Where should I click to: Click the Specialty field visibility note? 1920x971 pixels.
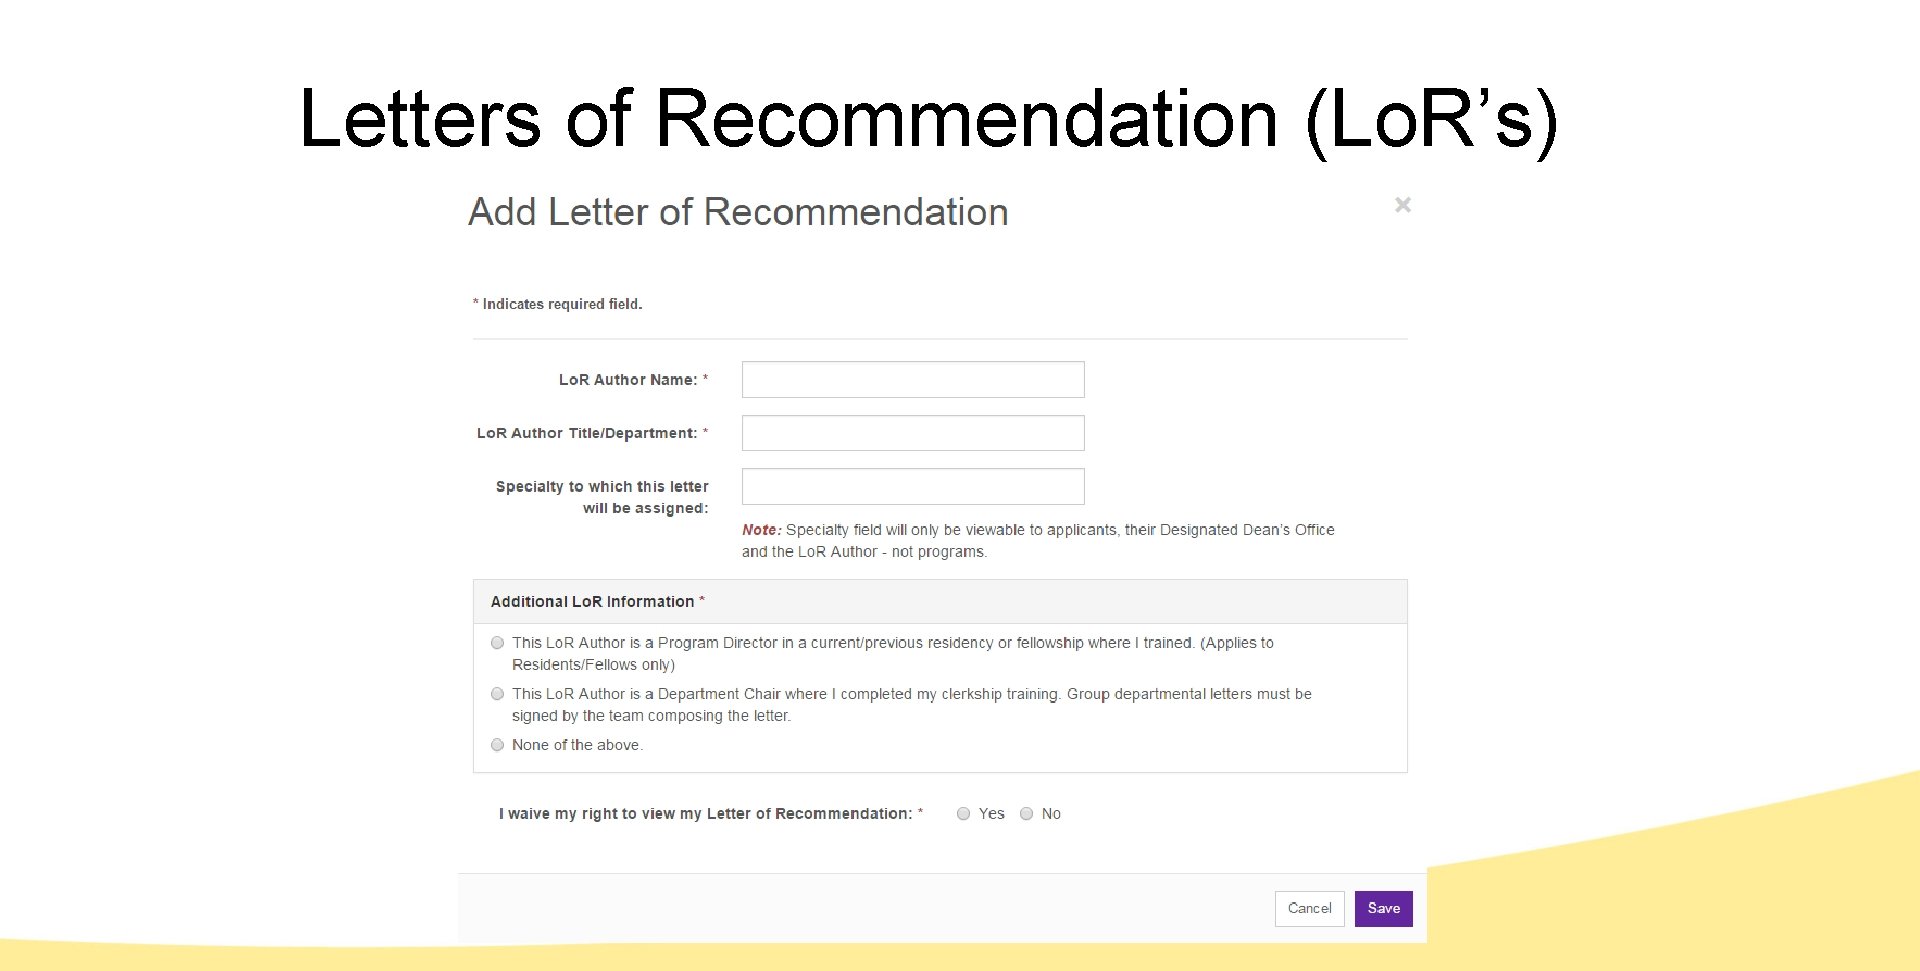click(x=1037, y=540)
